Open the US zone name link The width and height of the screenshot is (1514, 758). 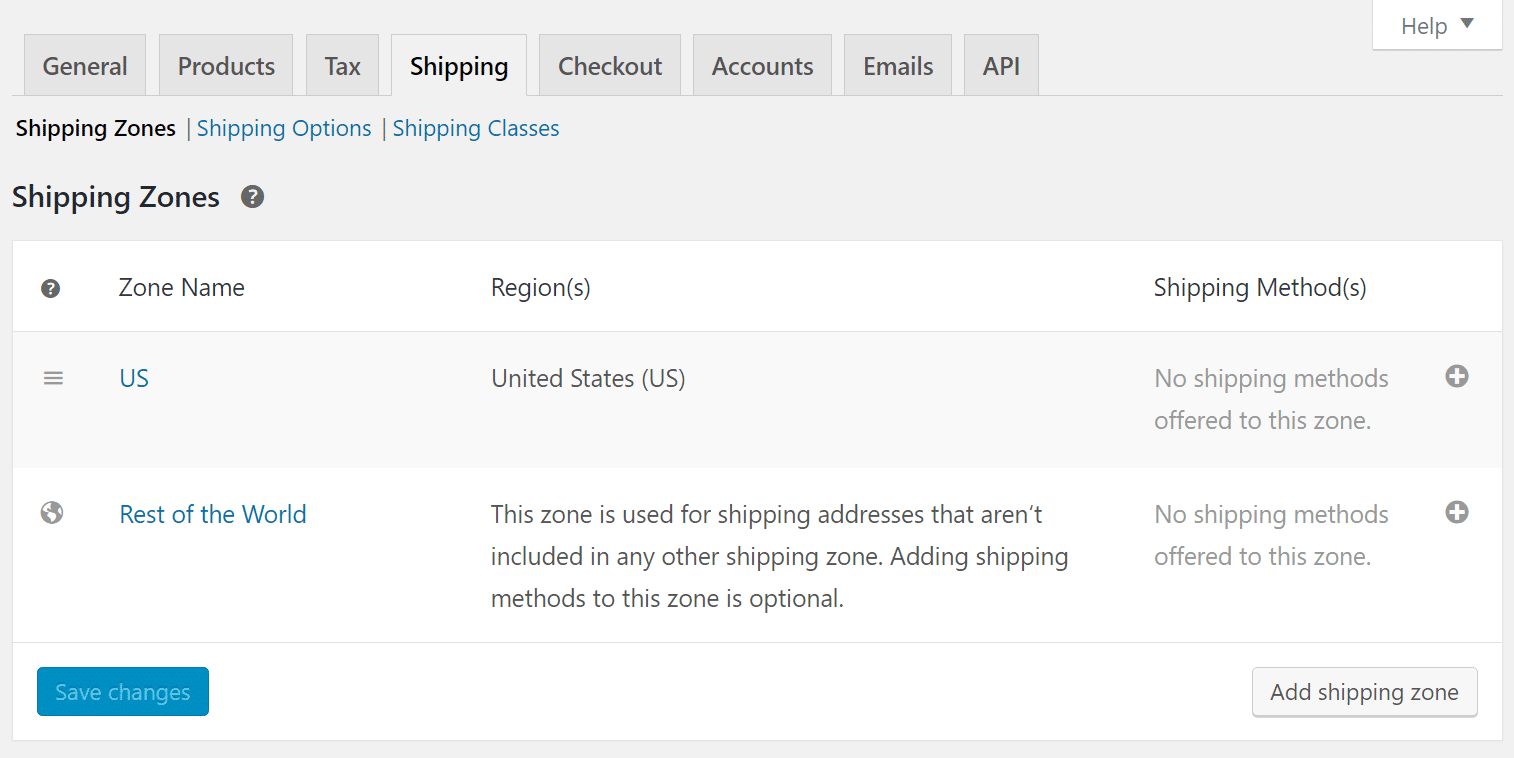134,378
